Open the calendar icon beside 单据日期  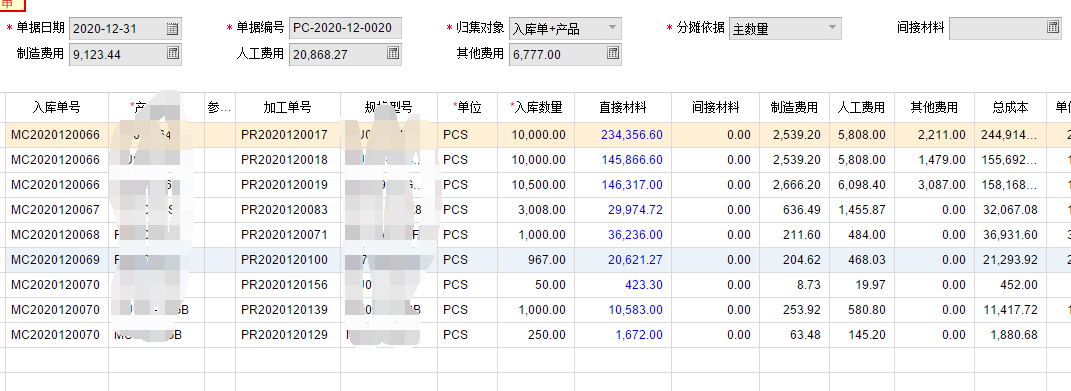[x=173, y=29]
